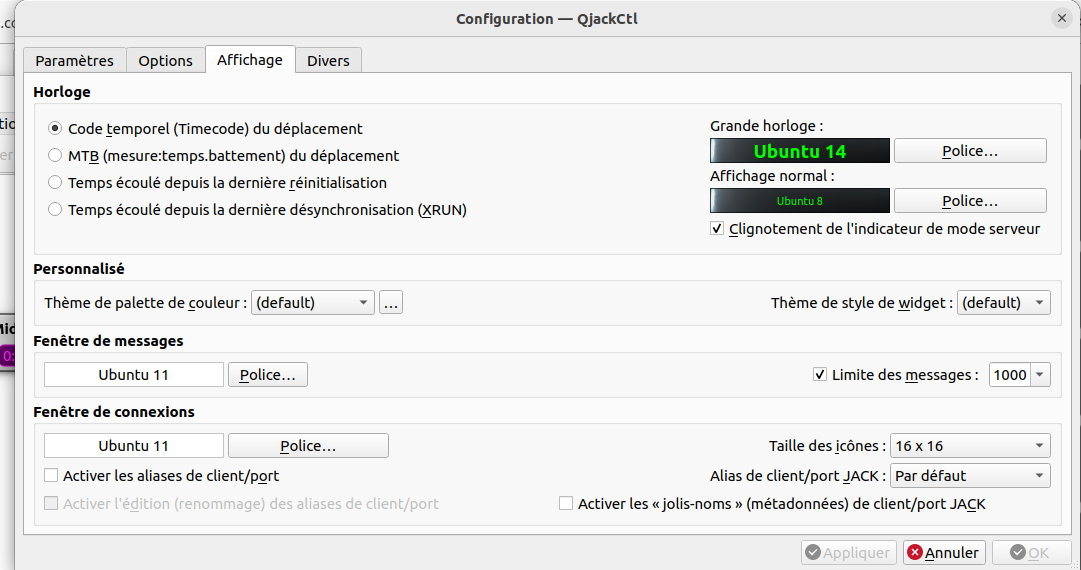Choose Temps écoulé depuis la dernière réinitialisation

coord(55,183)
